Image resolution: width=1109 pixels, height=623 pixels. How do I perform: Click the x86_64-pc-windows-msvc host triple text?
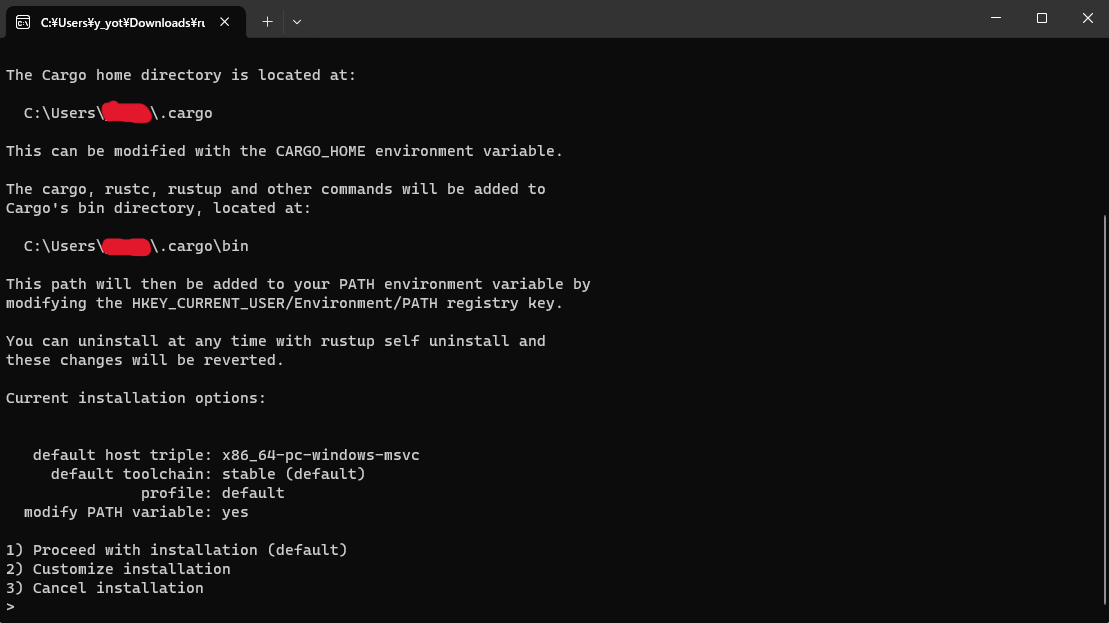[x=321, y=454]
